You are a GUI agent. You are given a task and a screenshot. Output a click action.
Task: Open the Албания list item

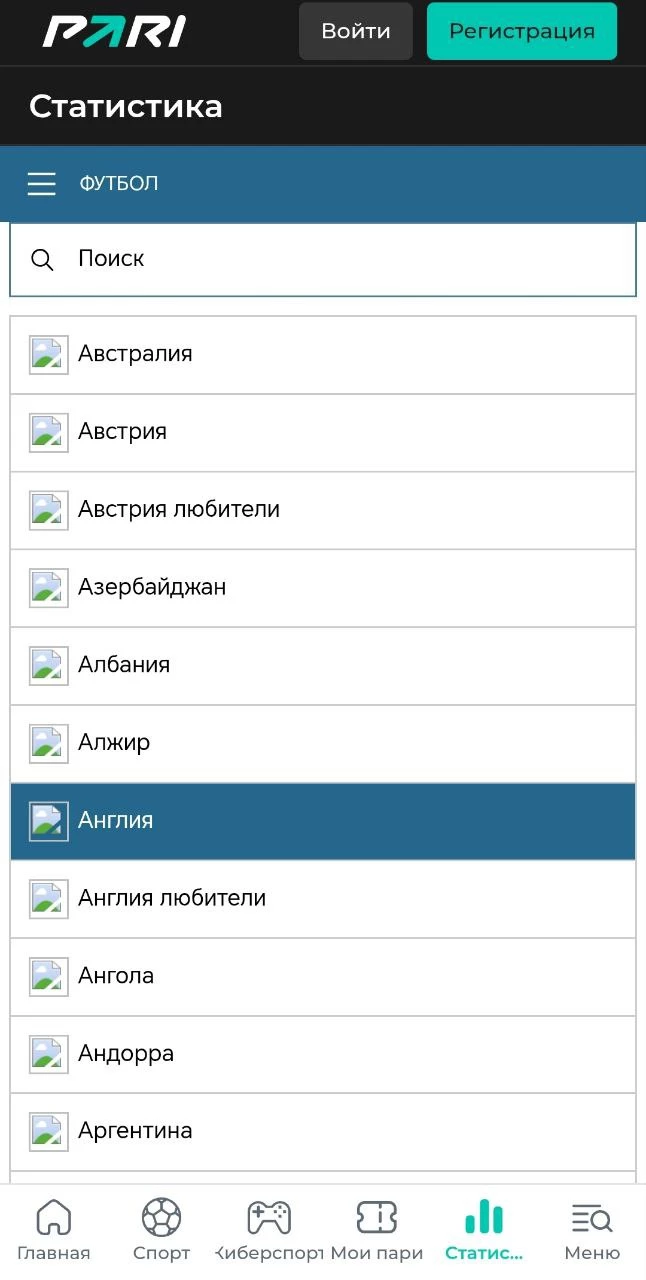[323, 666]
